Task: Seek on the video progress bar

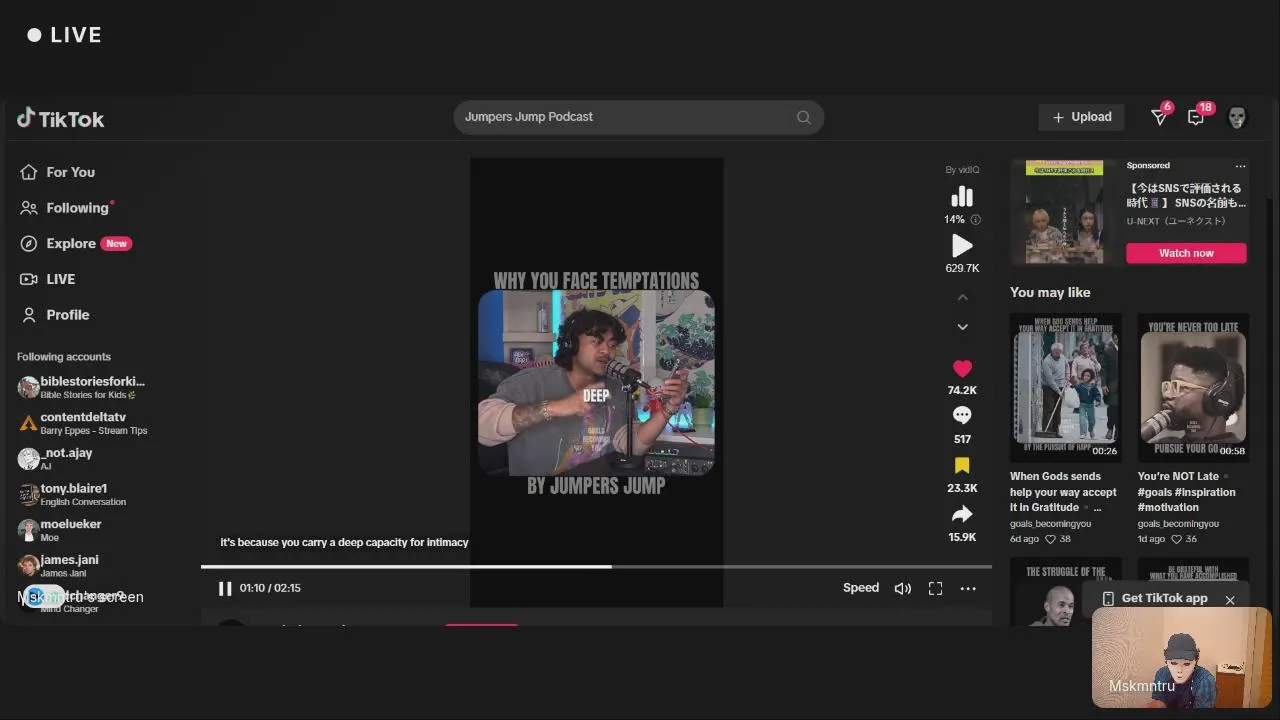Action: [596, 567]
